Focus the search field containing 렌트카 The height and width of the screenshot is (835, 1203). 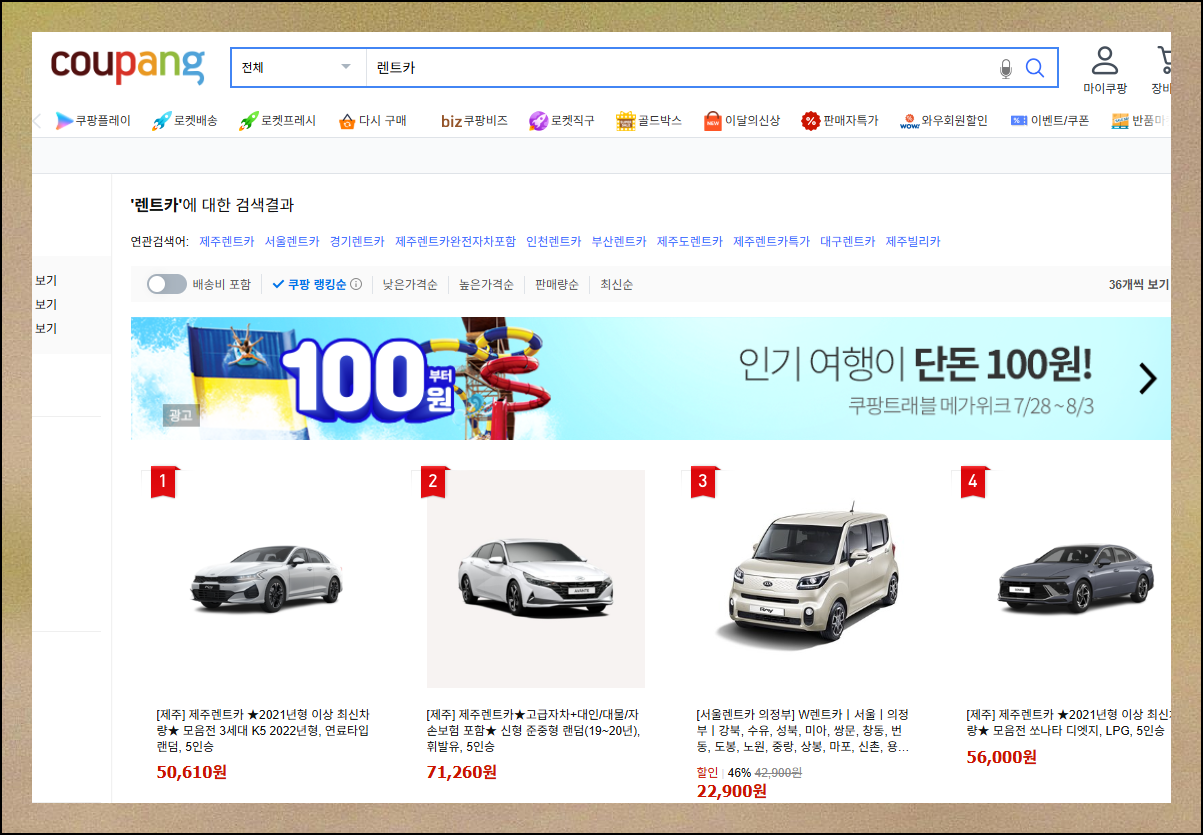tap(680, 68)
